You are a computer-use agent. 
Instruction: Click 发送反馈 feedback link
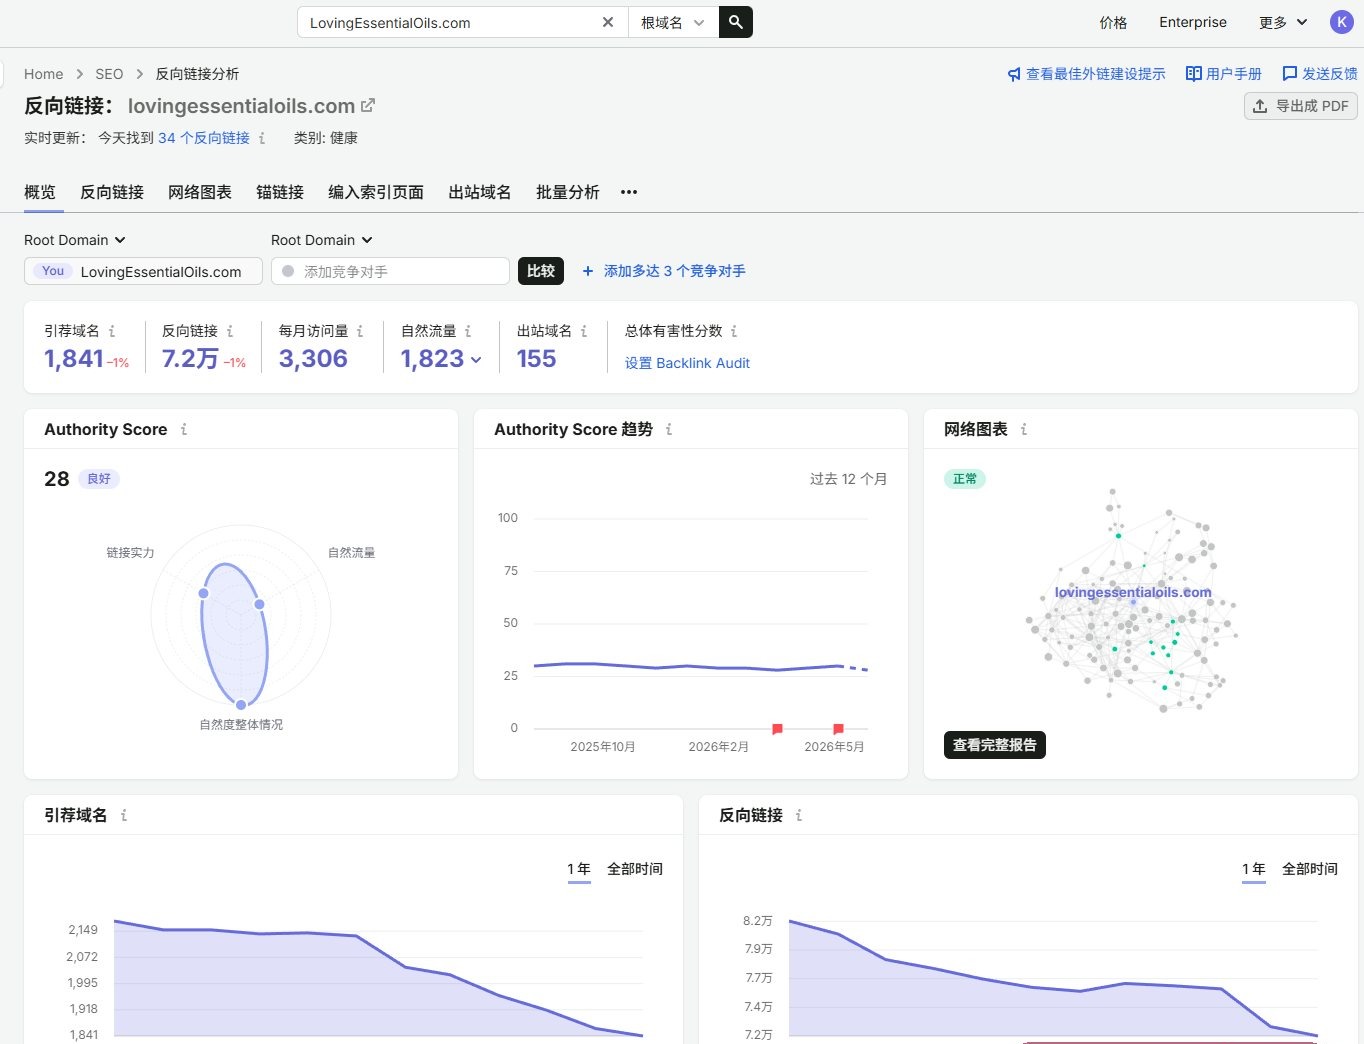(1319, 74)
